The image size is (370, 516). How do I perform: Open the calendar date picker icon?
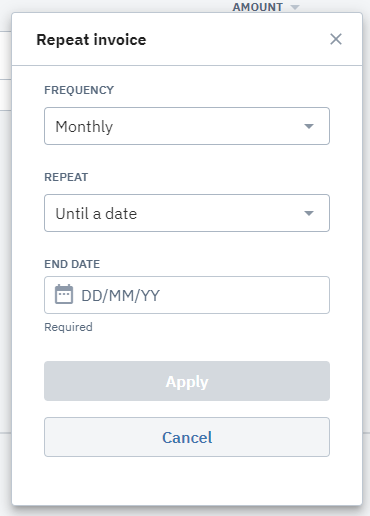(64, 294)
